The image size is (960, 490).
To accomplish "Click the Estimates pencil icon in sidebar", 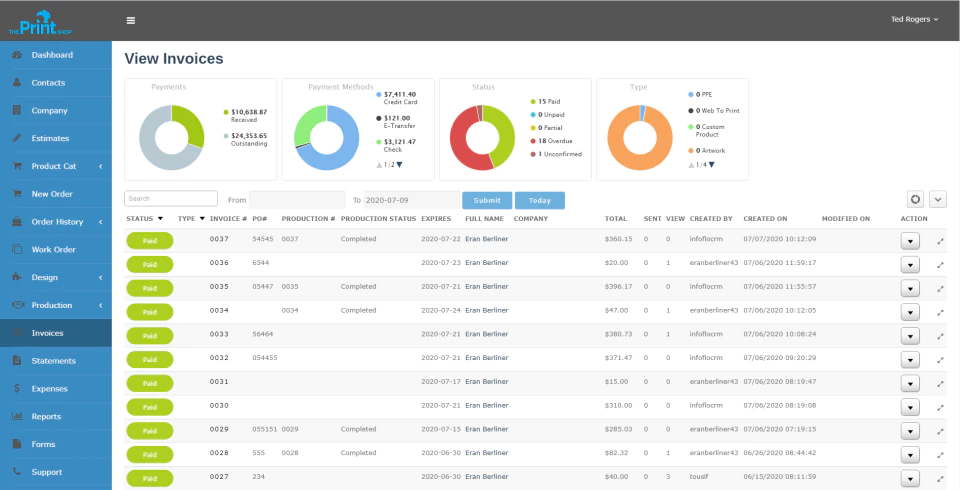I will coord(17,138).
